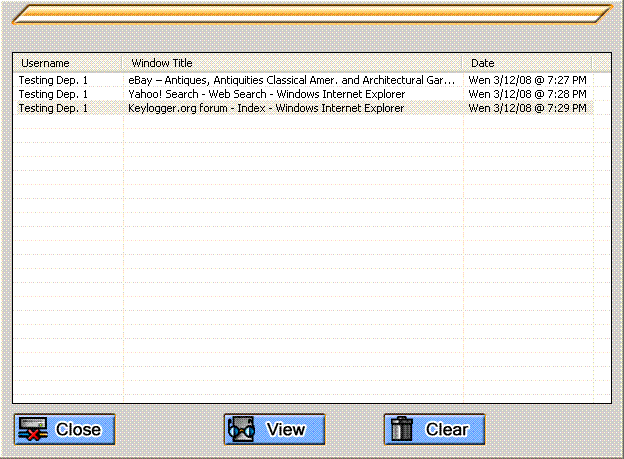Click the monitor icon on Close button

tap(32, 429)
